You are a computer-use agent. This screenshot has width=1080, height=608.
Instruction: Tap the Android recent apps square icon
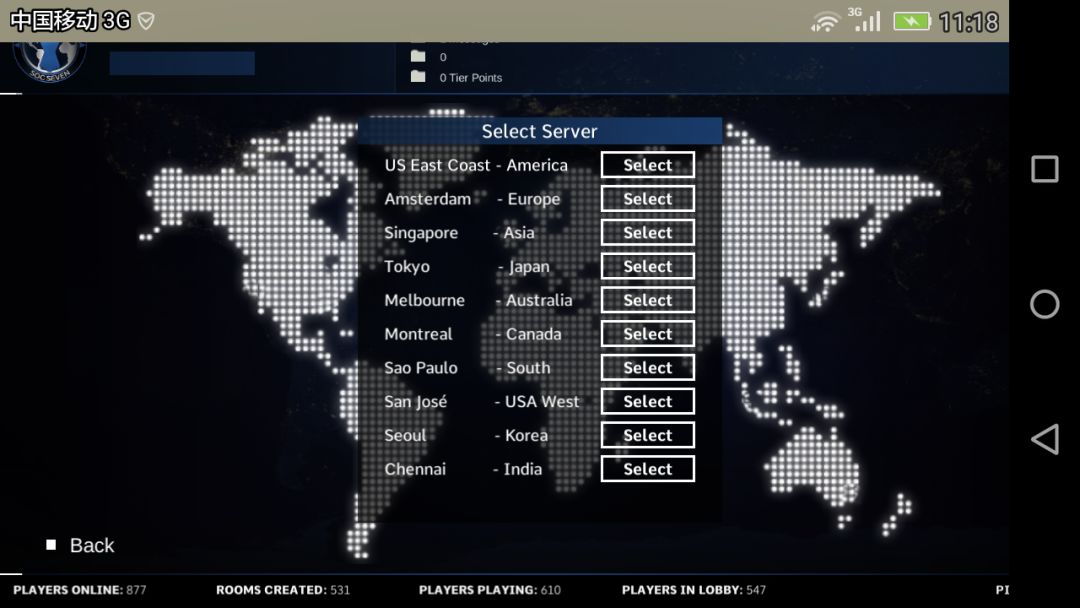pos(1044,169)
